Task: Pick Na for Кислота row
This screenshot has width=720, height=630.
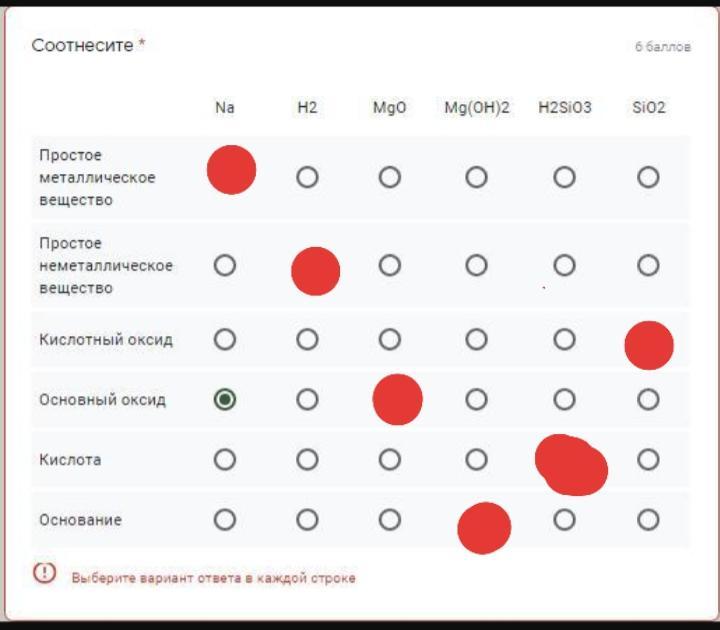Action: pyautogui.click(x=225, y=460)
